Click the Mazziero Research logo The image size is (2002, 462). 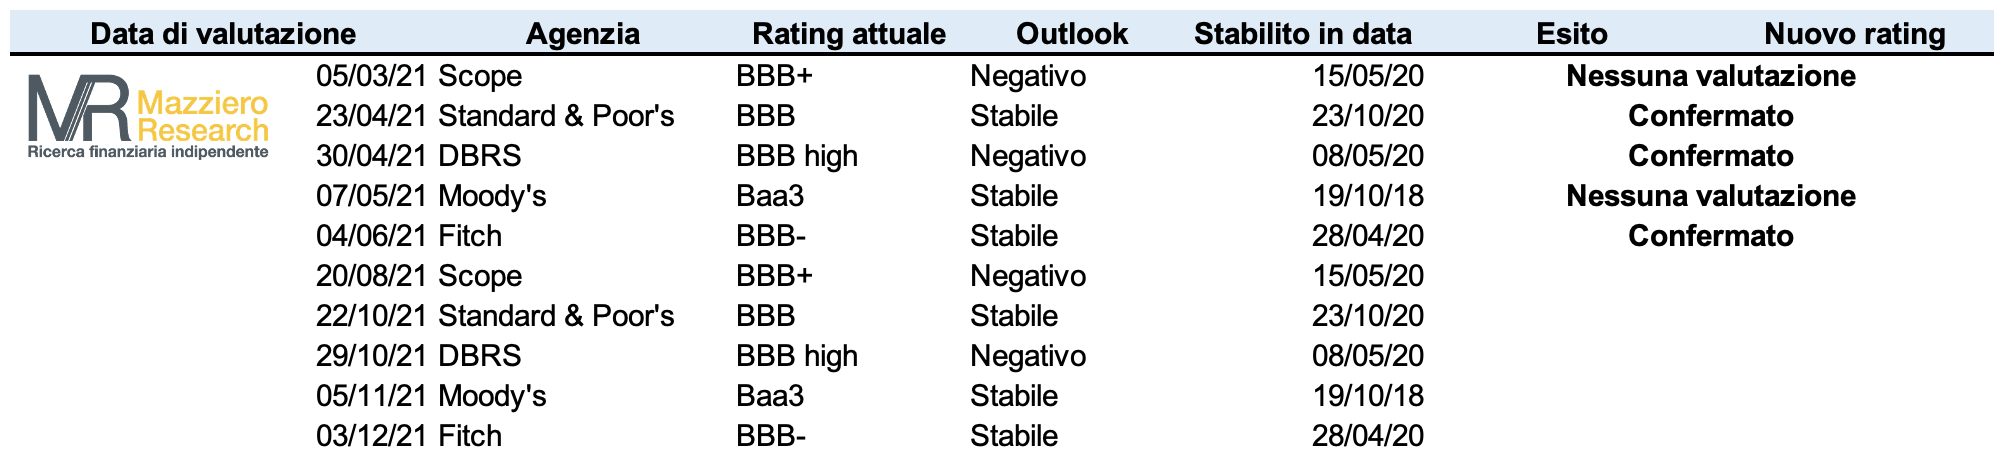pyautogui.click(x=148, y=117)
